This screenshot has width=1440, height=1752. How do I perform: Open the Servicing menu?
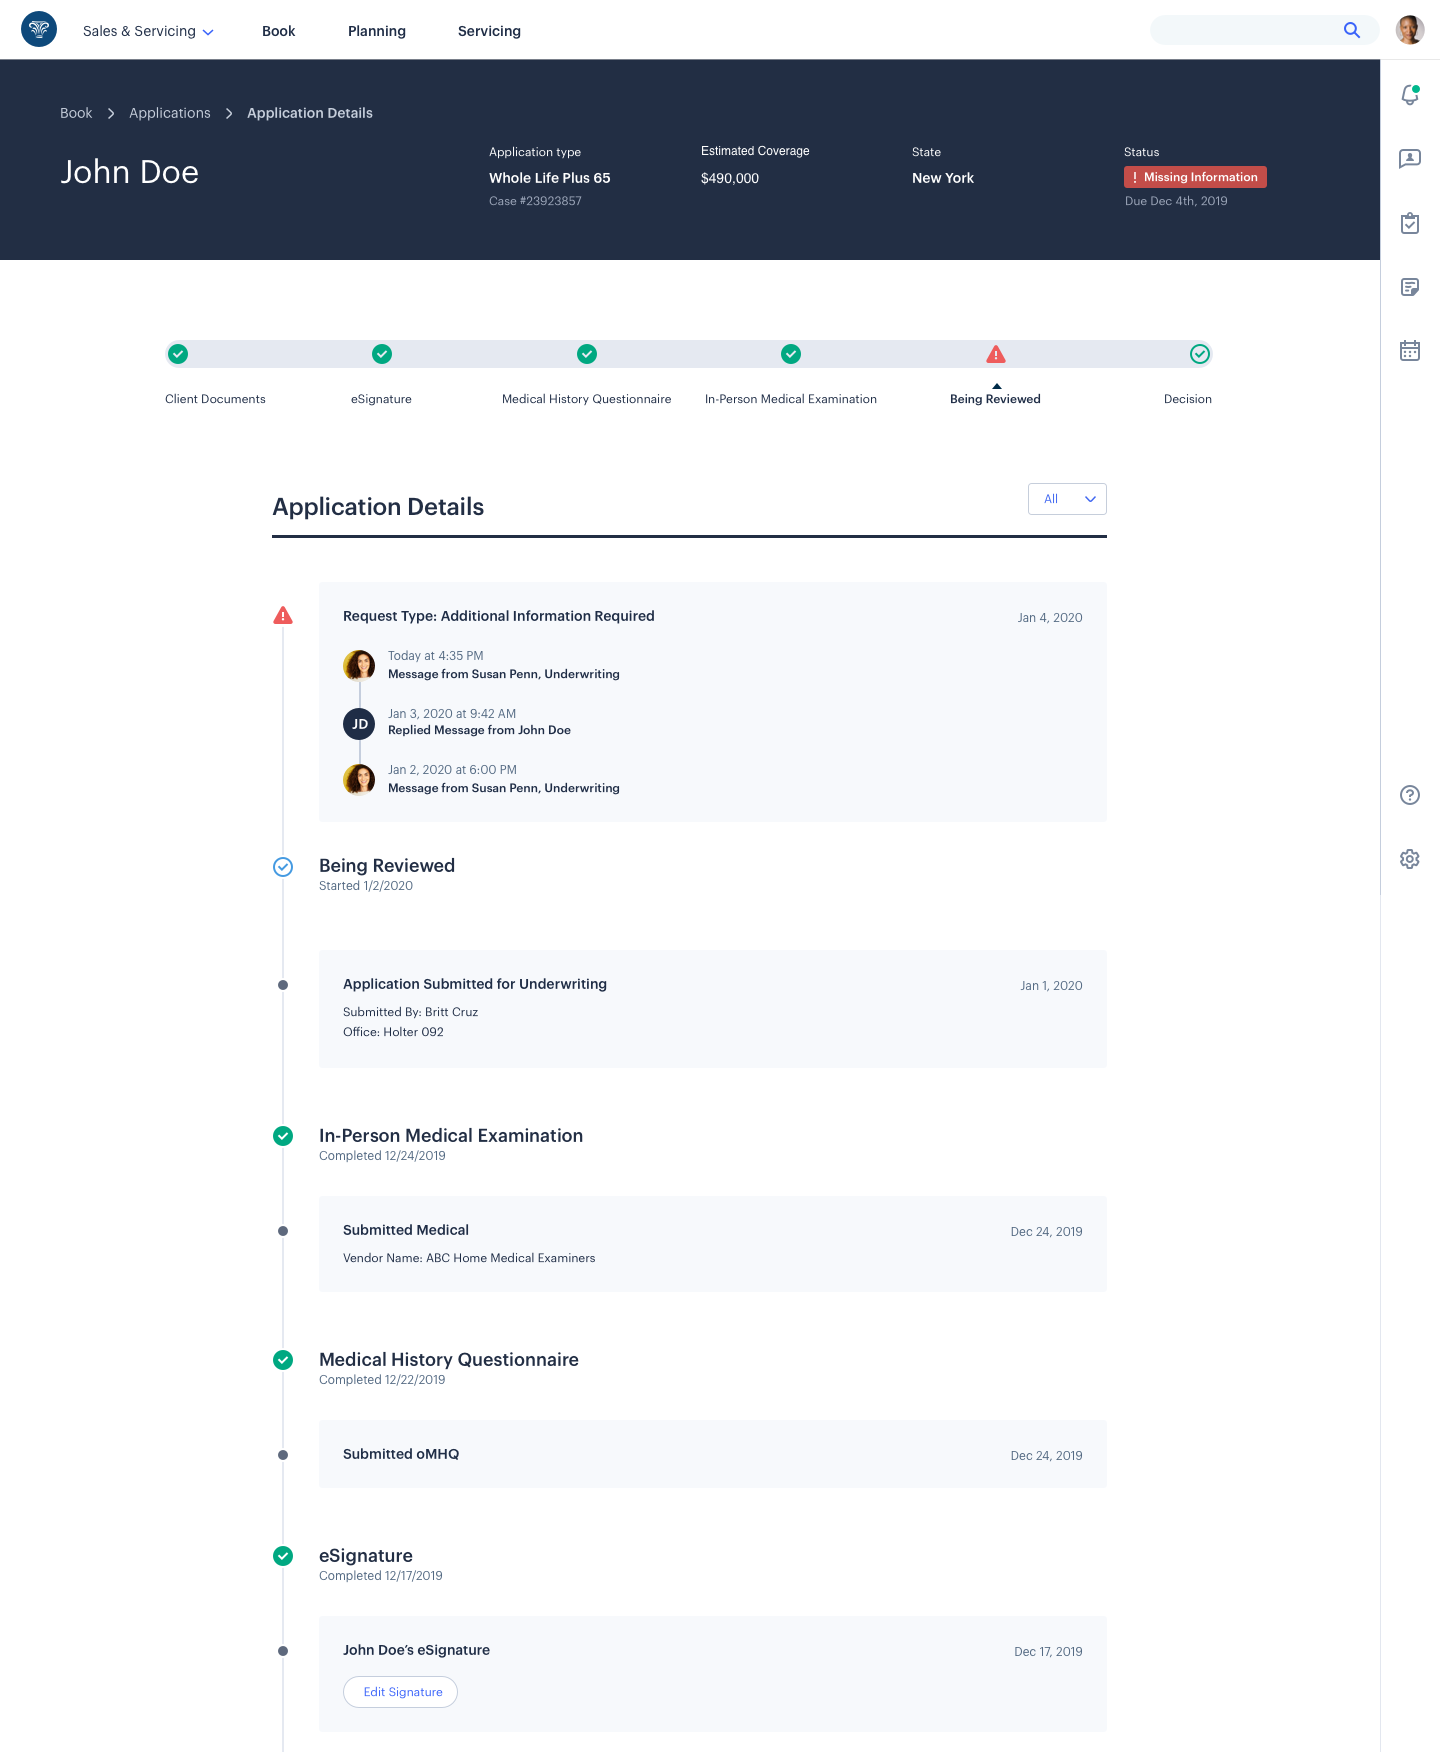(489, 31)
